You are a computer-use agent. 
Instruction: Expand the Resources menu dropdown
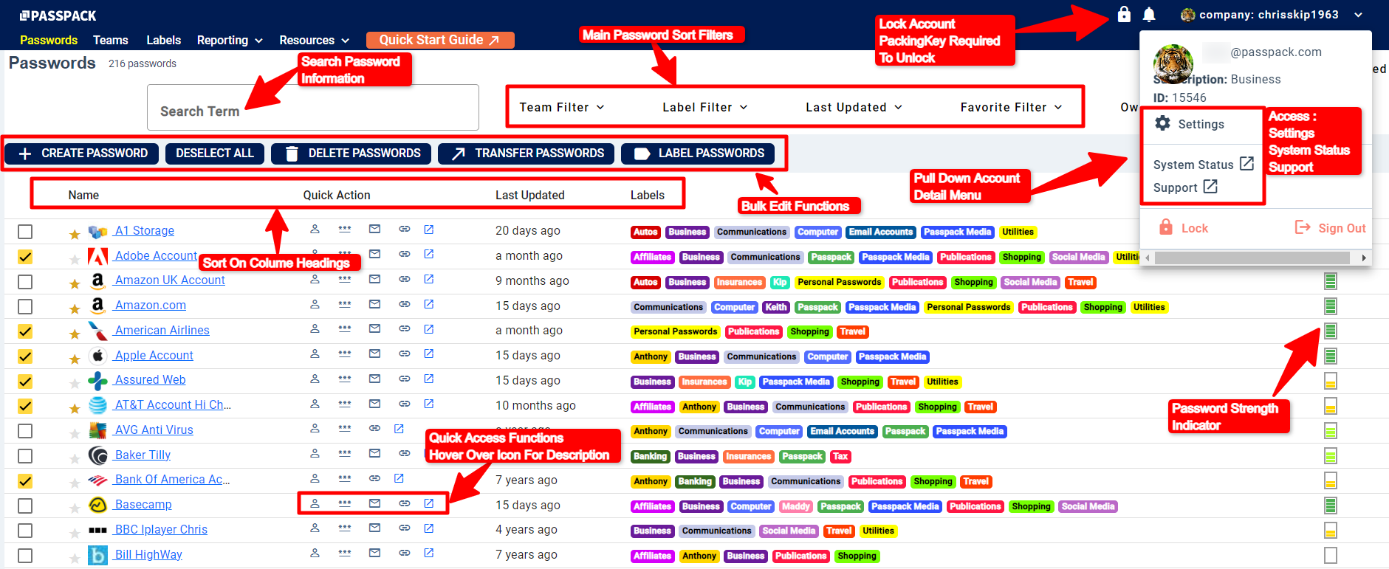coord(315,40)
